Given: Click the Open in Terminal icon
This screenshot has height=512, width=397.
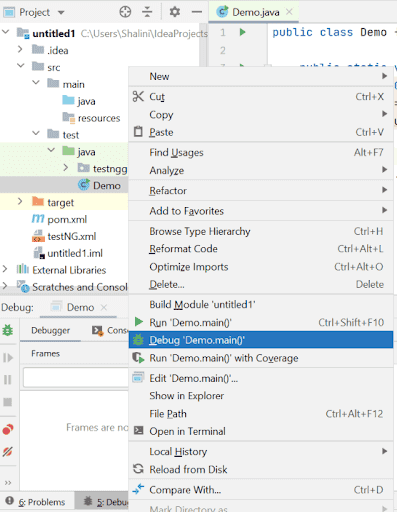Looking at the screenshot, I should (x=138, y=430).
